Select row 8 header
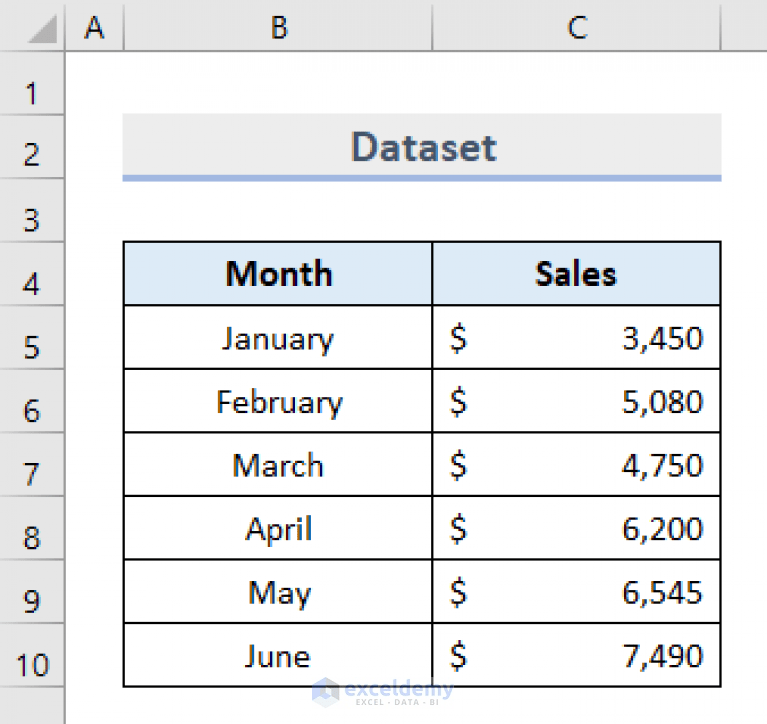 coord(32,528)
